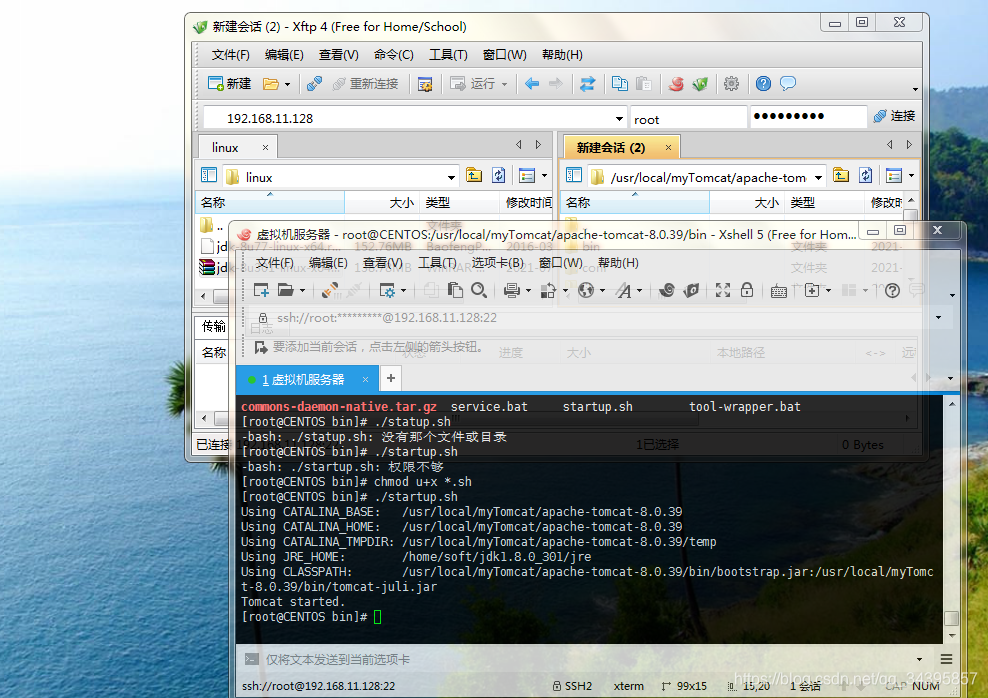
Task: Expand the Xftp host address dropdown
Action: [x=619, y=118]
